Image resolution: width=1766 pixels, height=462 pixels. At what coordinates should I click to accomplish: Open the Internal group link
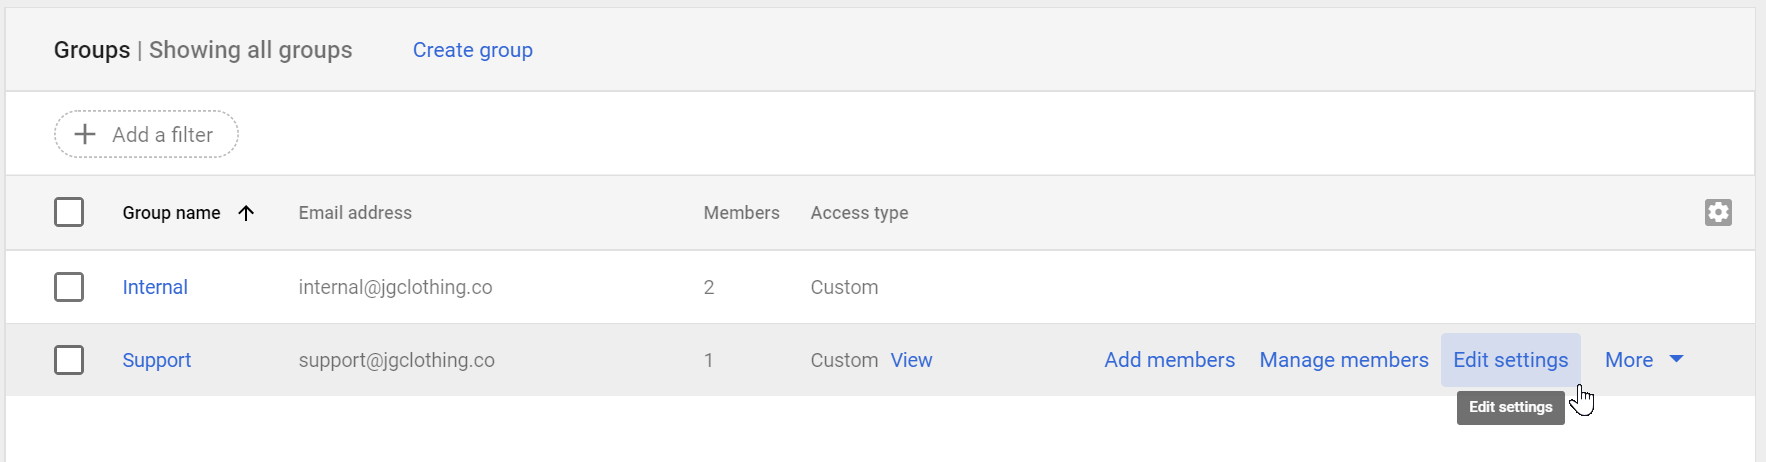(x=155, y=287)
